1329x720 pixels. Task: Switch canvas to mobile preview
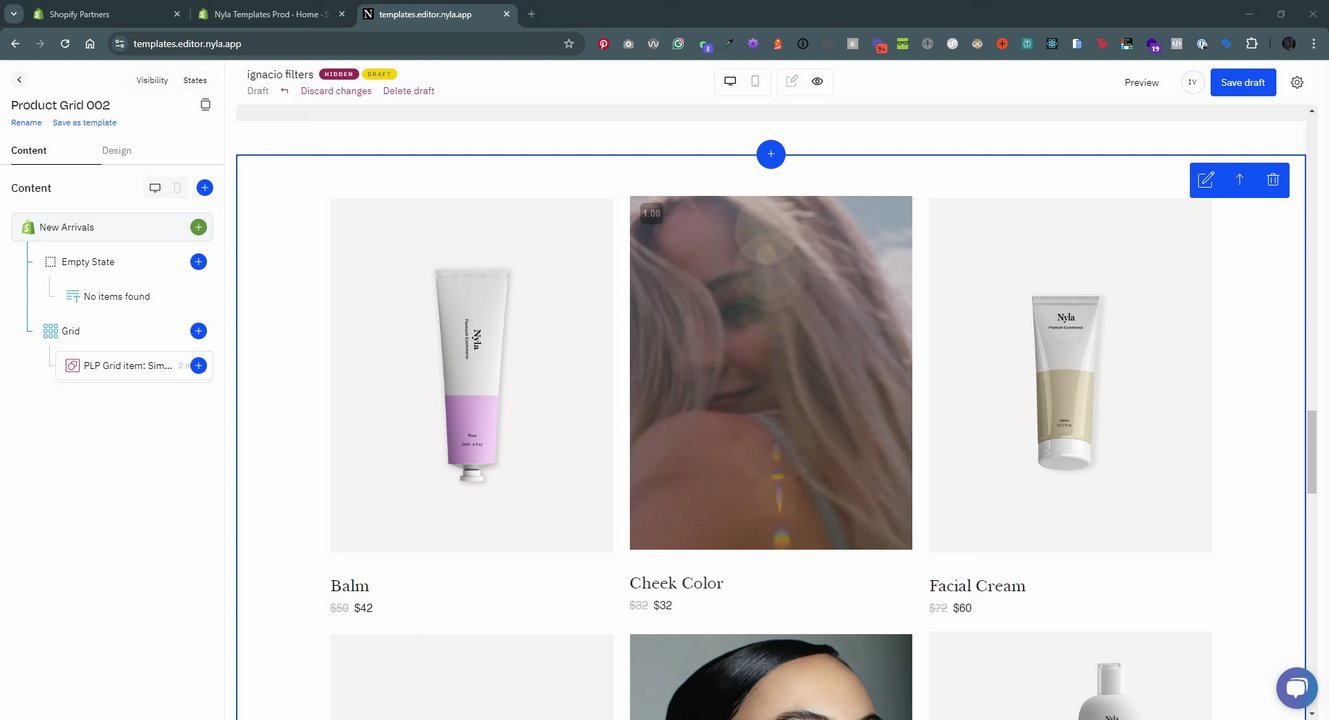pyautogui.click(x=755, y=82)
